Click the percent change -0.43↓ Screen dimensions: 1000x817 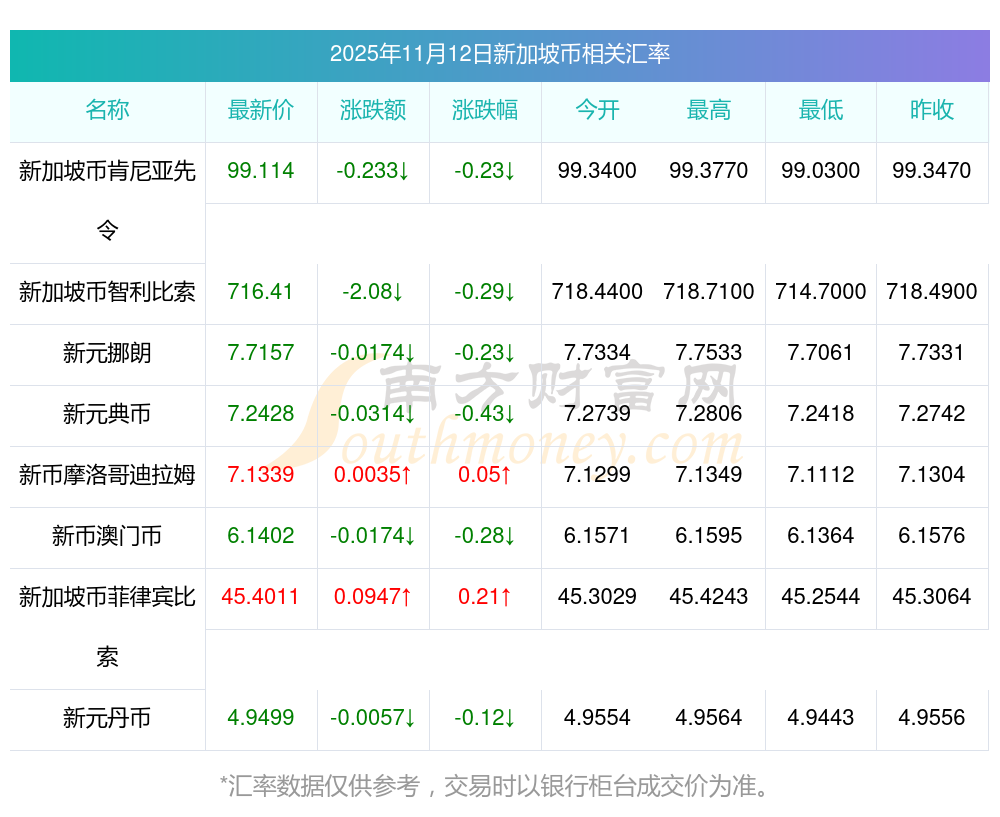pos(485,414)
